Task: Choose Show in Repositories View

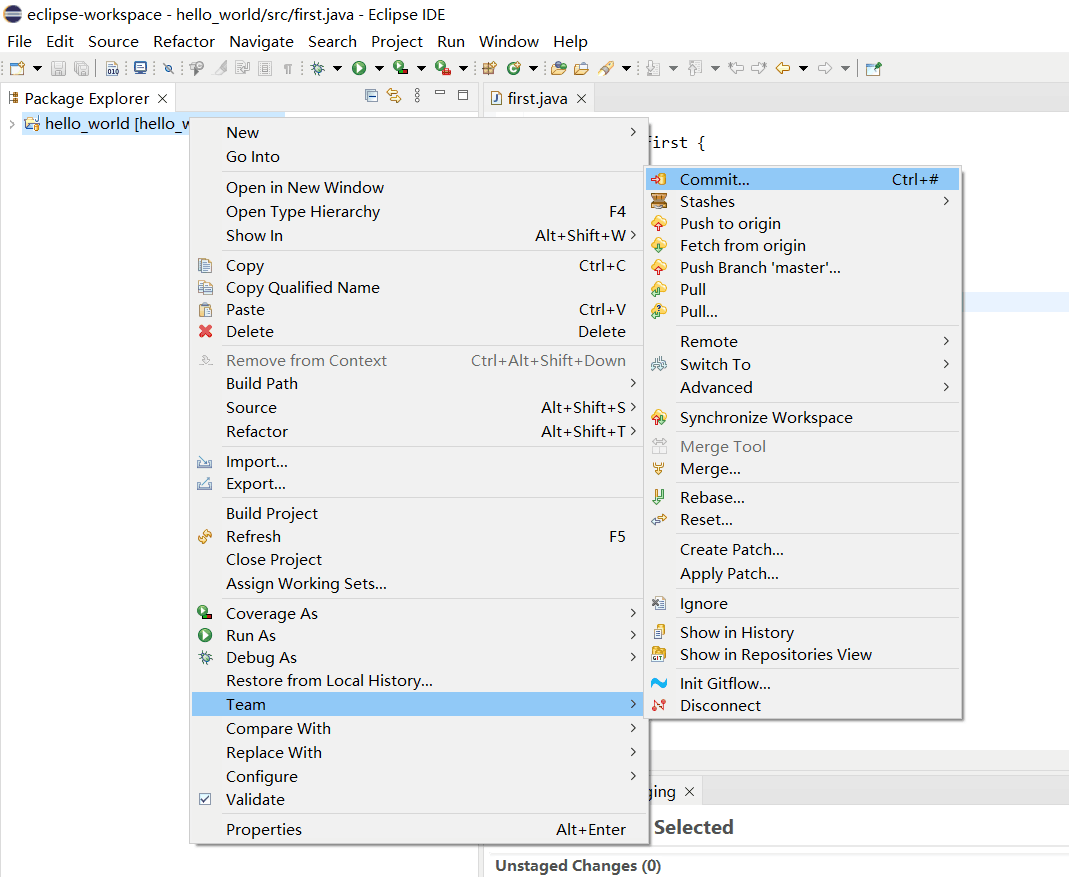Action: (802, 655)
